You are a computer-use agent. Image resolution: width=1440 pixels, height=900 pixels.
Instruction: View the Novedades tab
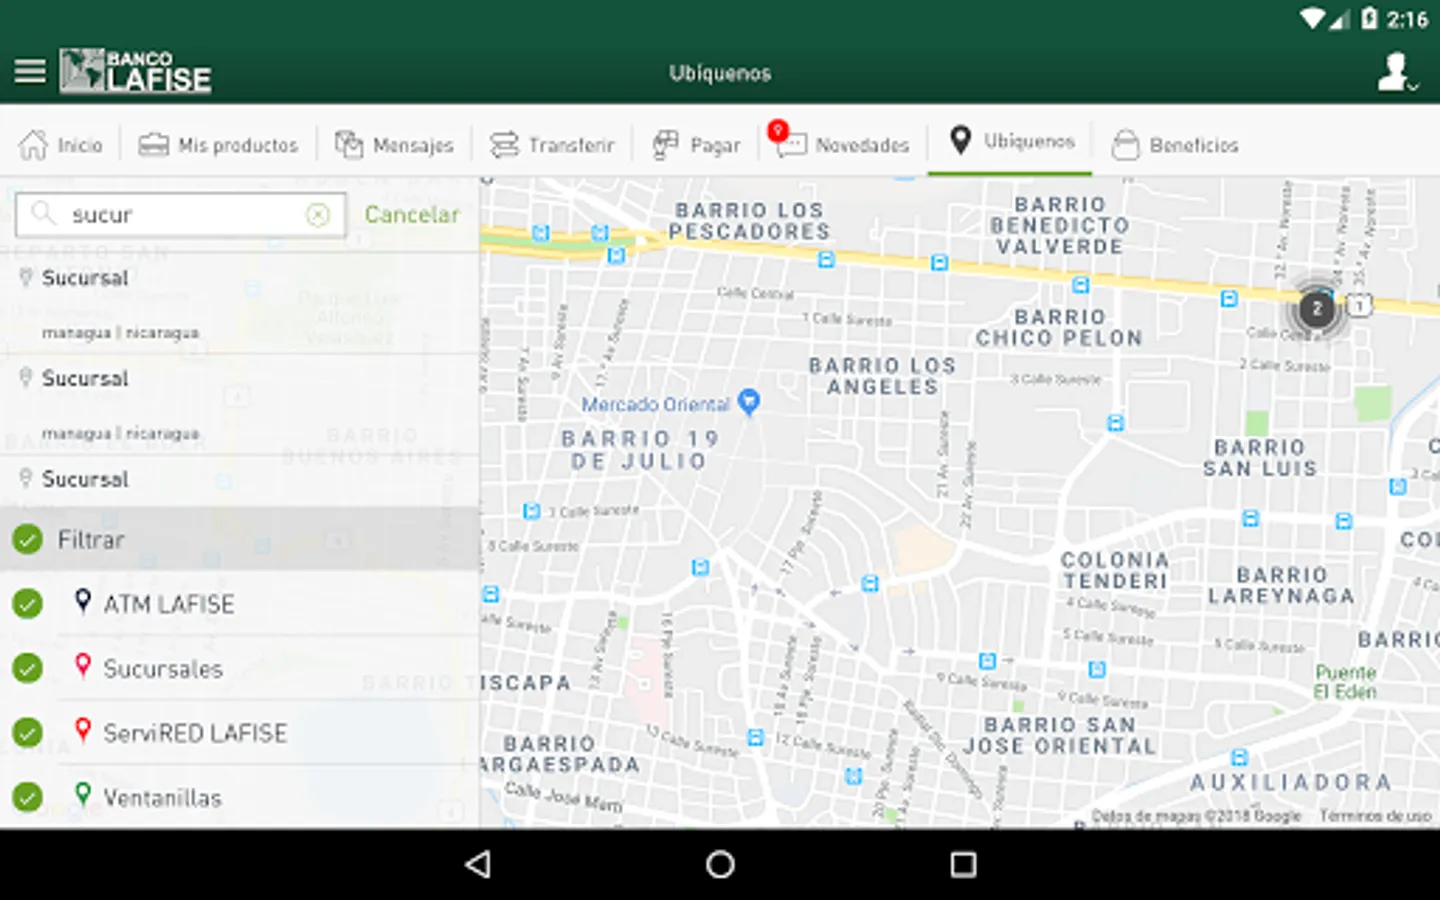(842, 145)
